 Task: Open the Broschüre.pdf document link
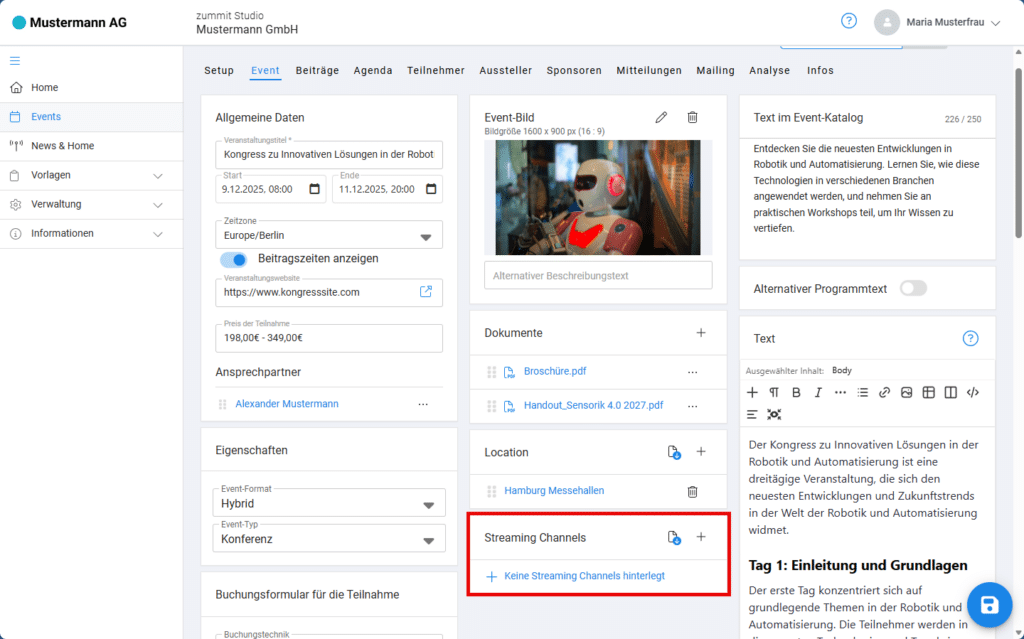click(555, 371)
